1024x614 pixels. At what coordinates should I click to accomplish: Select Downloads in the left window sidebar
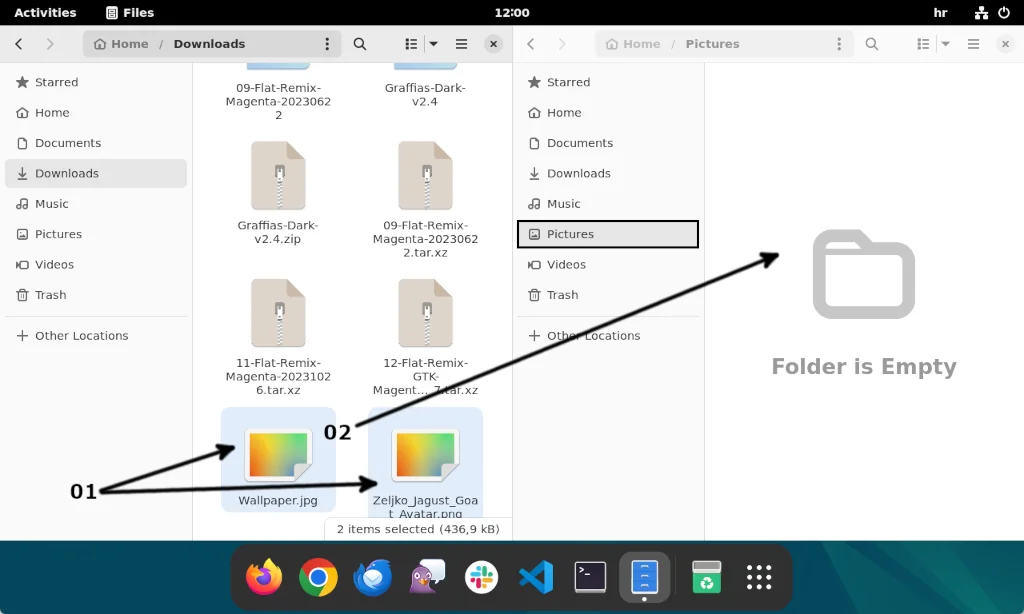click(96, 173)
